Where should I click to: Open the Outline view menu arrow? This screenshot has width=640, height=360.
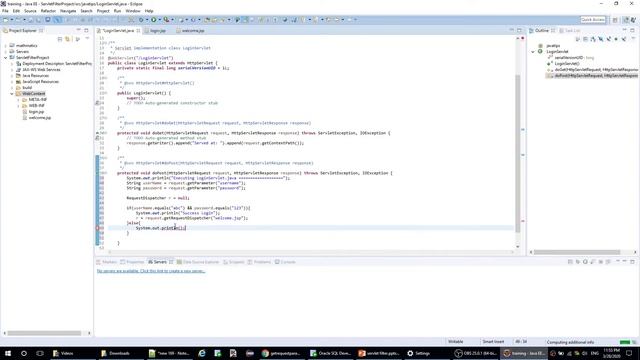[x=633, y=39]
